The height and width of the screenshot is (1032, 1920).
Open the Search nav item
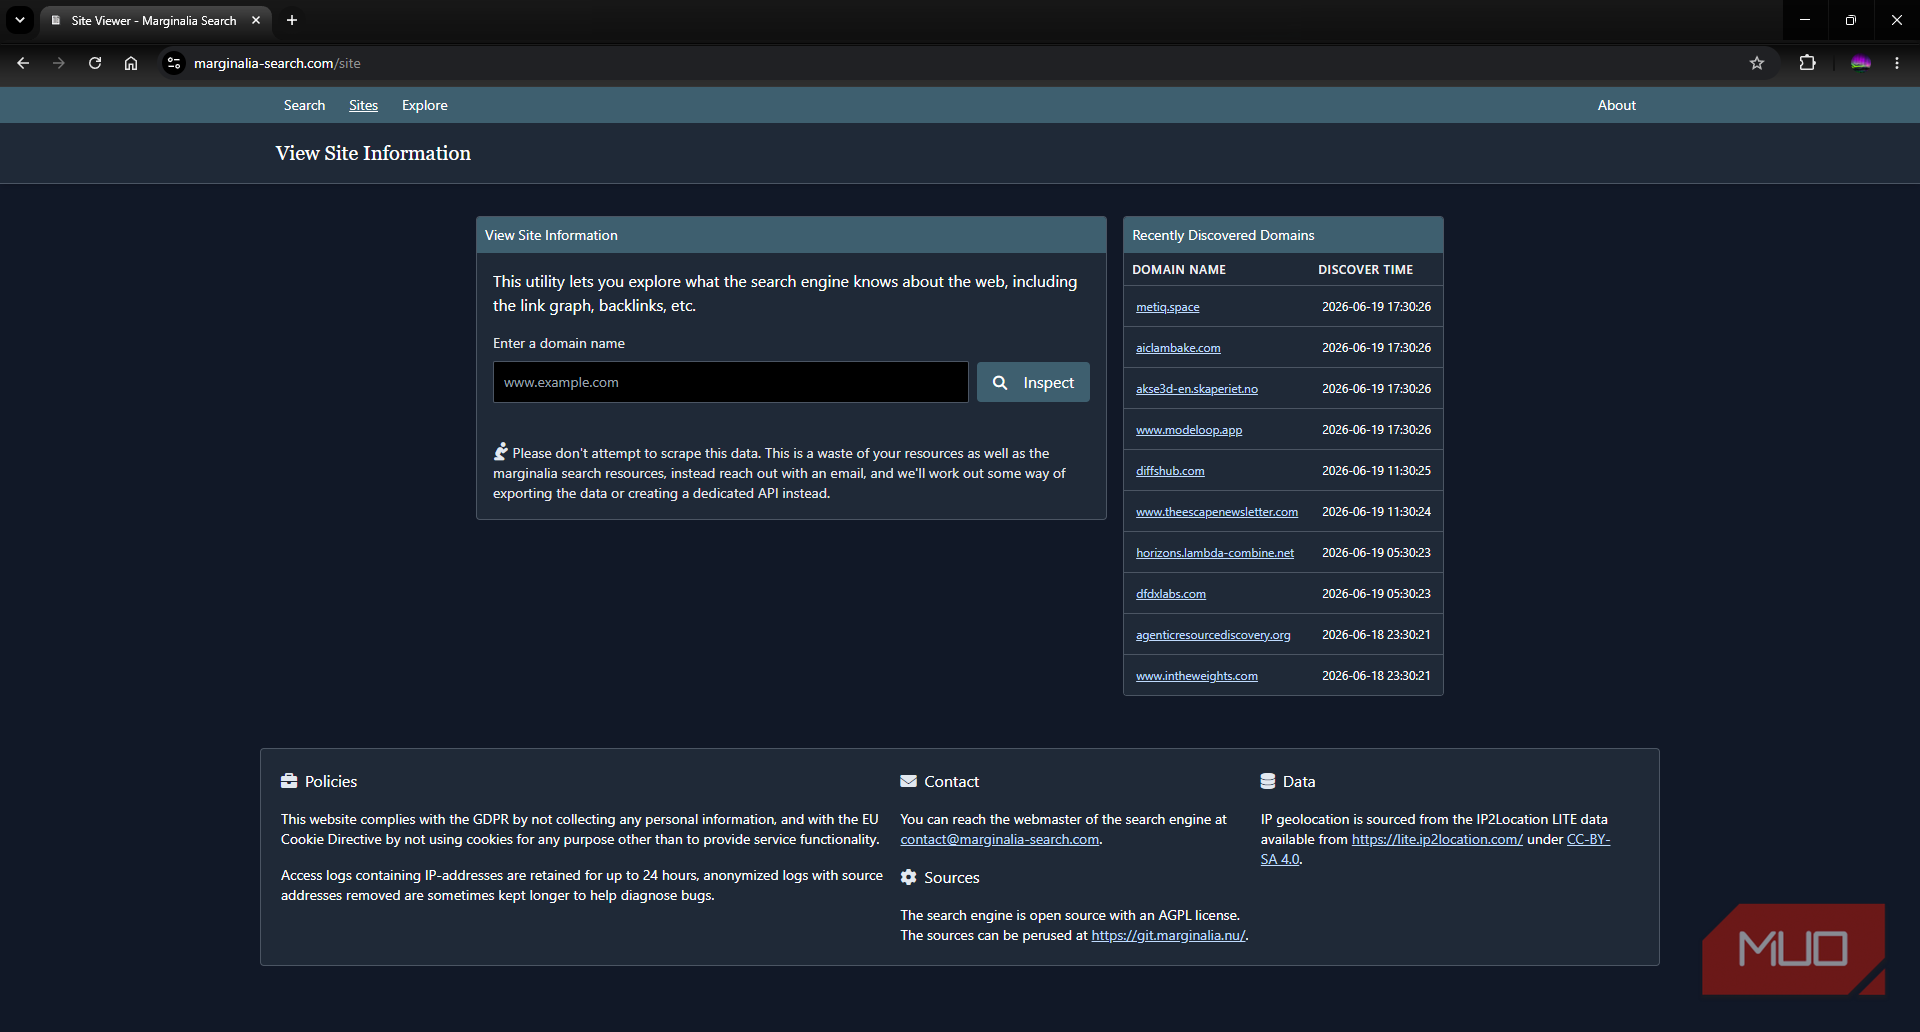point(304,105)
